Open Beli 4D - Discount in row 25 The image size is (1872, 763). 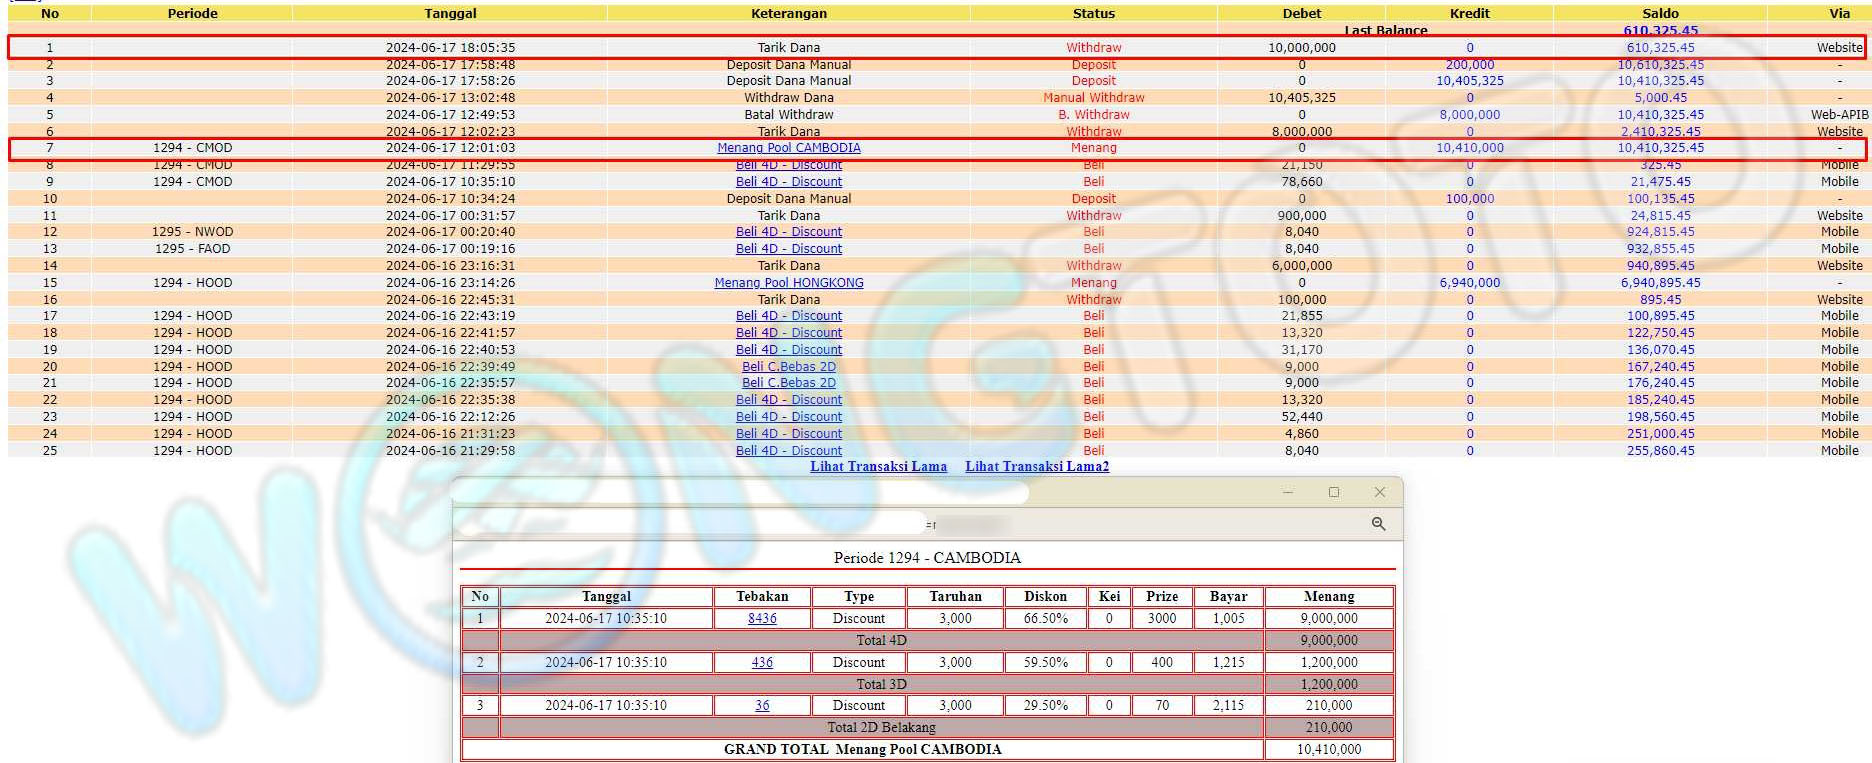(788, 451)
